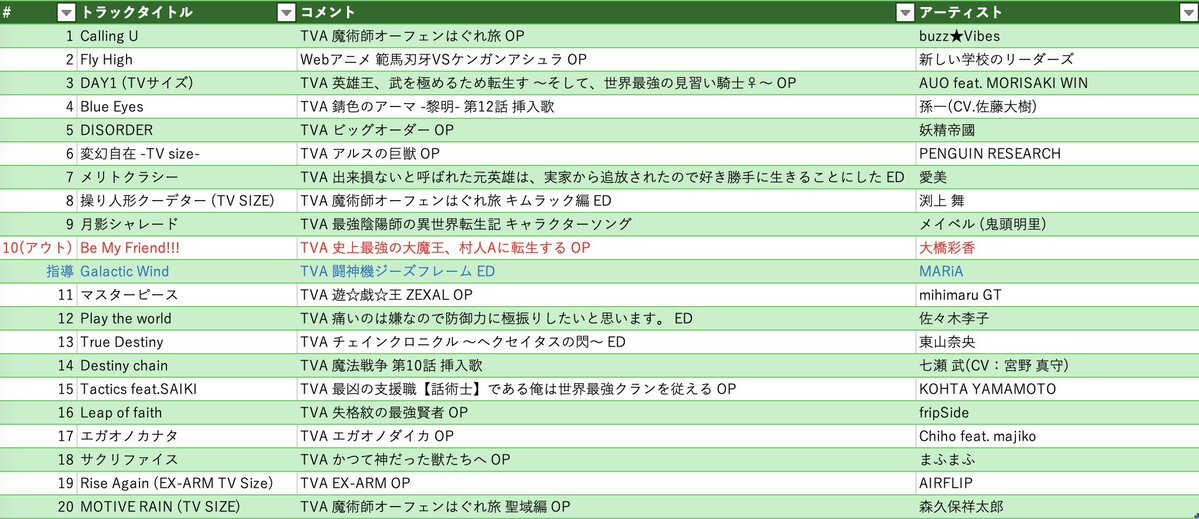Select the 'Chiho feat. majiko' artist cell
This screenshot has height=519, width=1199.
1057,436
